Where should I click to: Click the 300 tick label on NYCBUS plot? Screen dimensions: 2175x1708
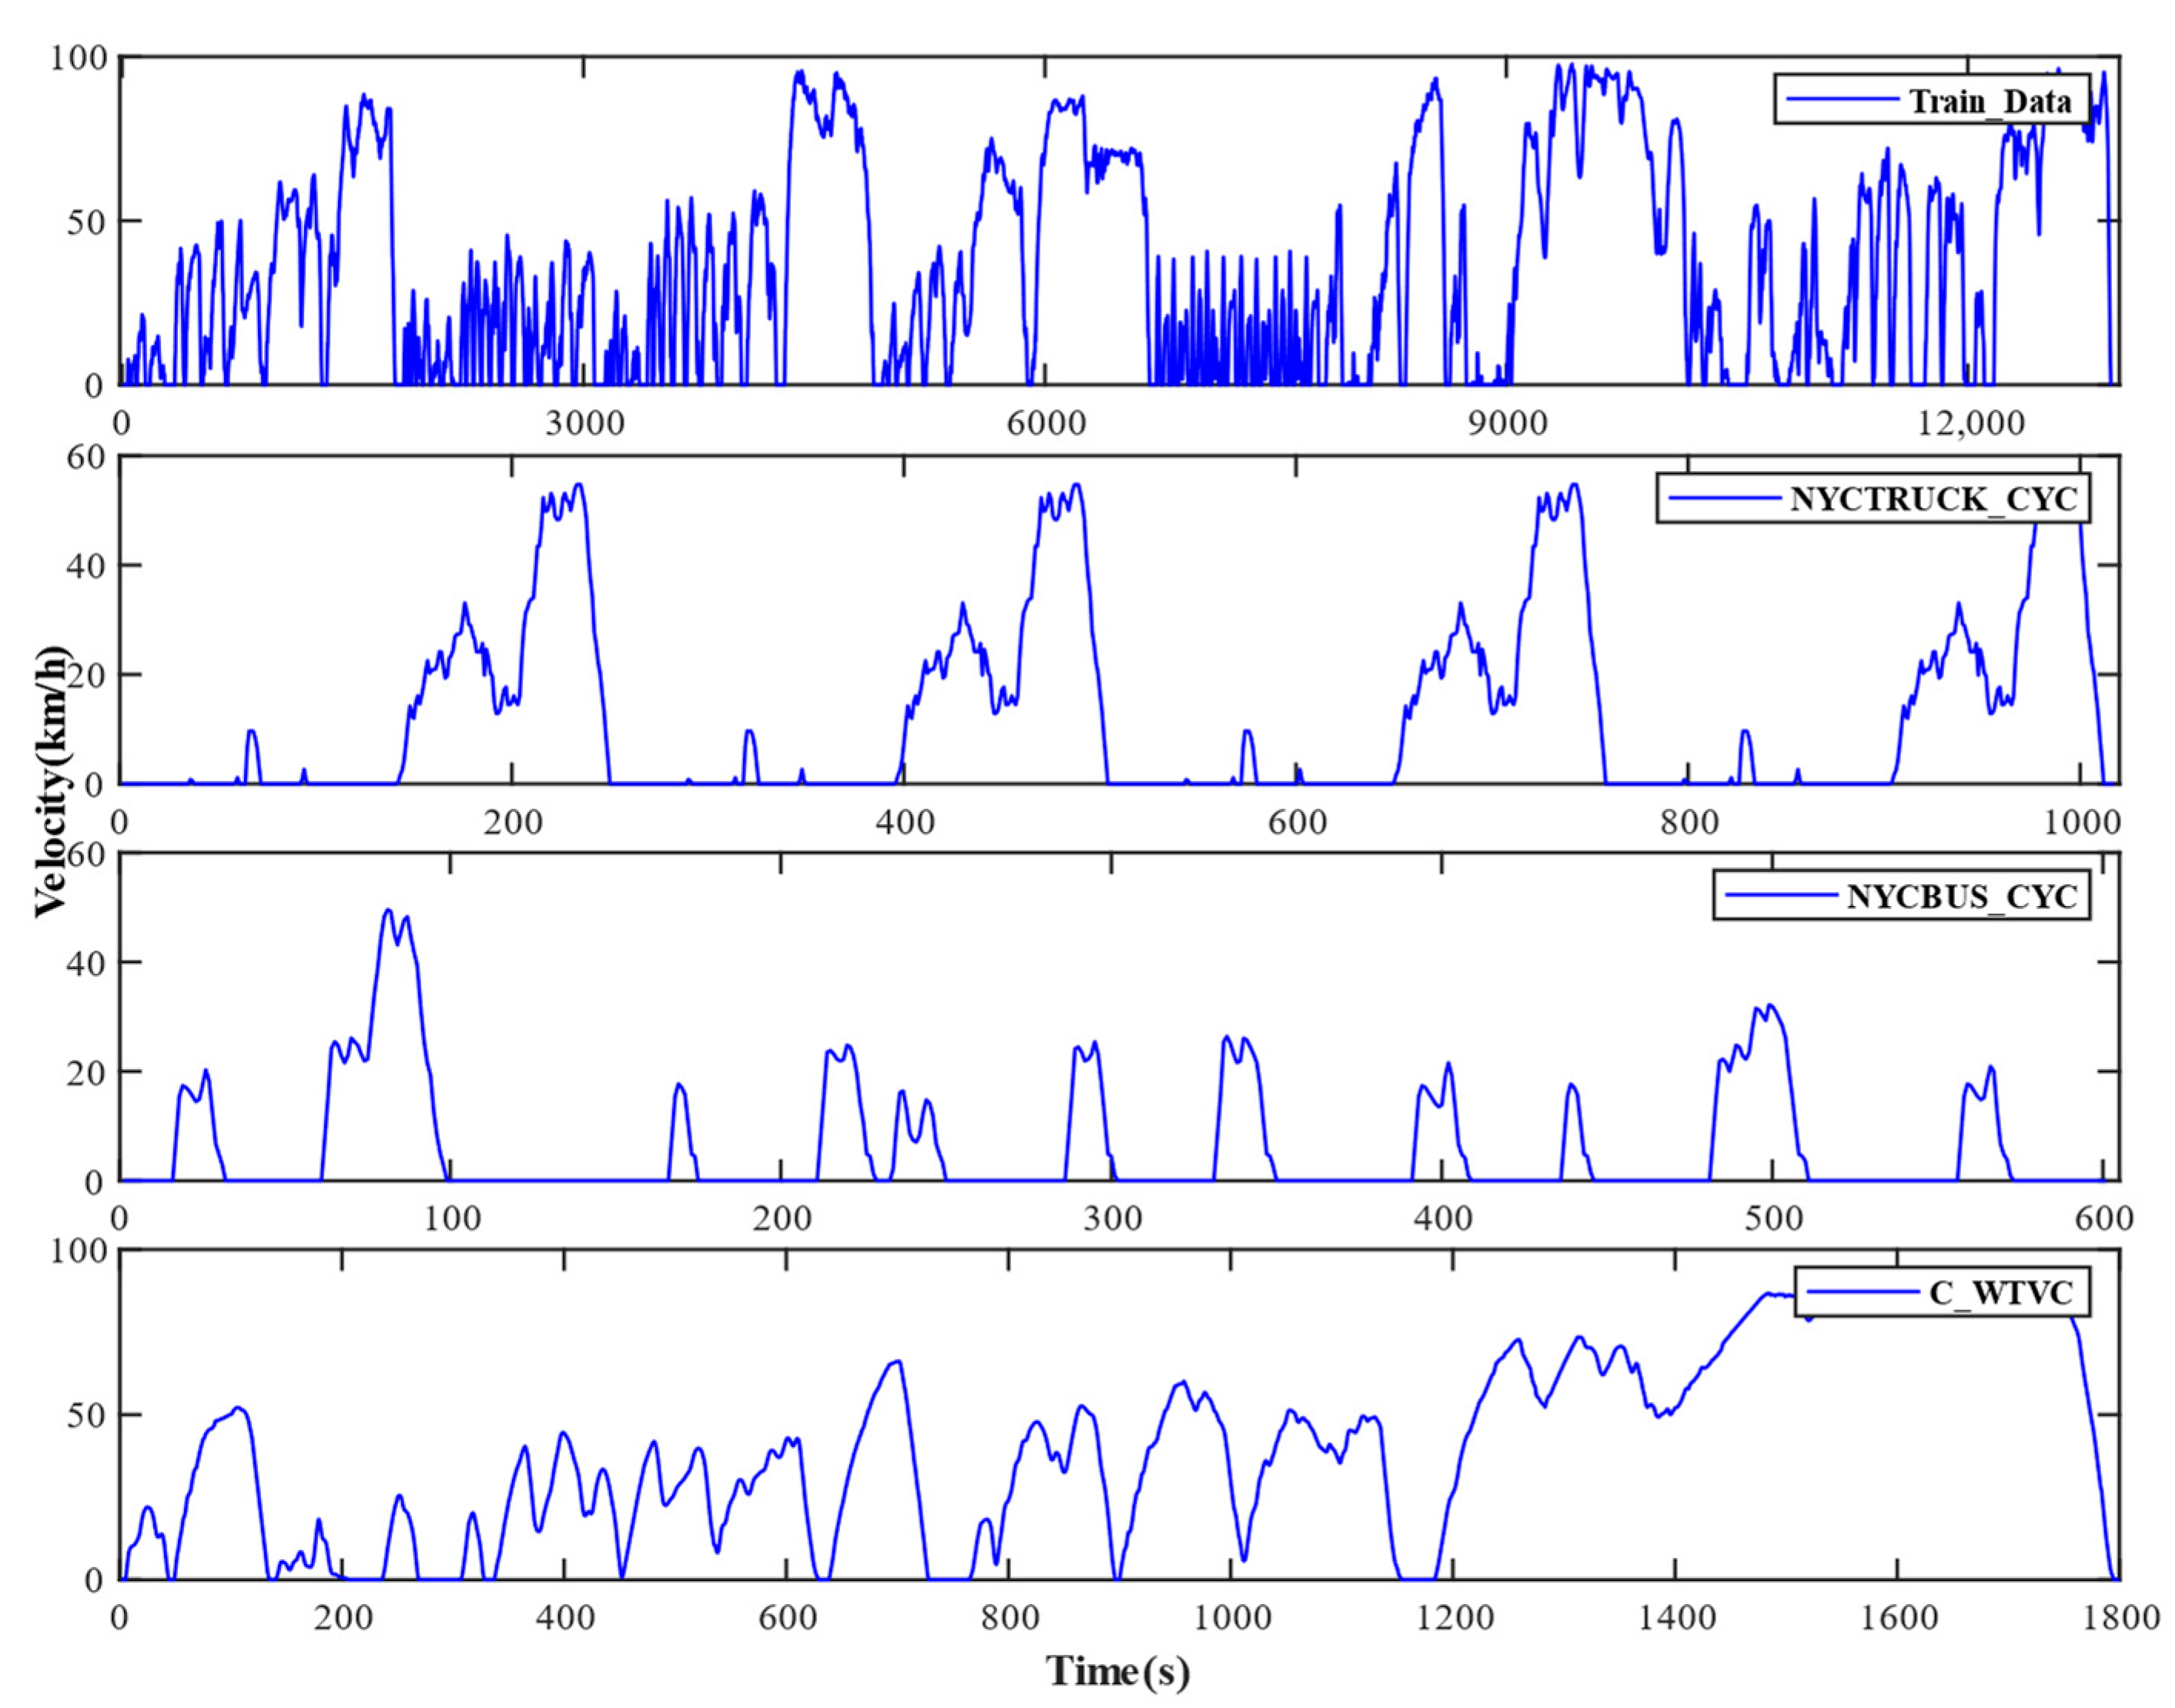[1113, 1219]
